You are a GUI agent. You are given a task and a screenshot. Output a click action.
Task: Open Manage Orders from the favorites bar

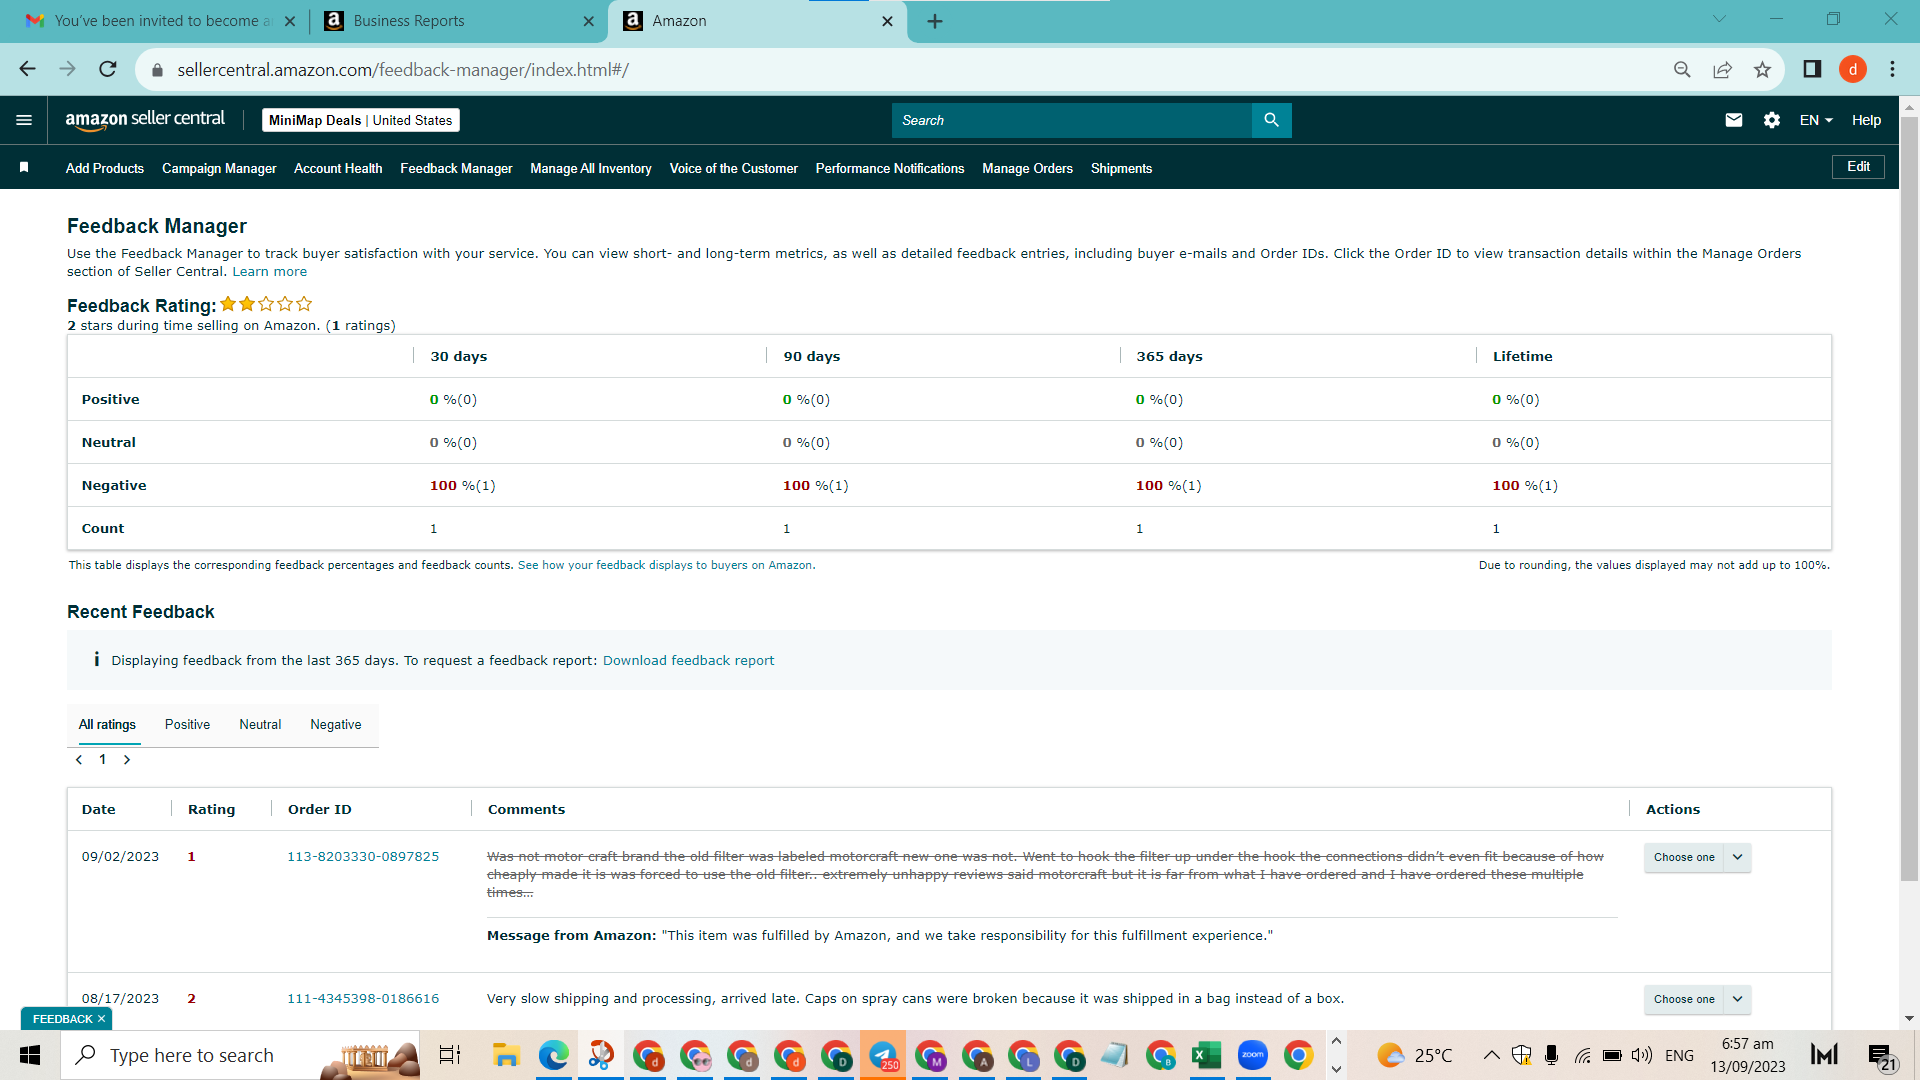click(x=1027, y=169)
